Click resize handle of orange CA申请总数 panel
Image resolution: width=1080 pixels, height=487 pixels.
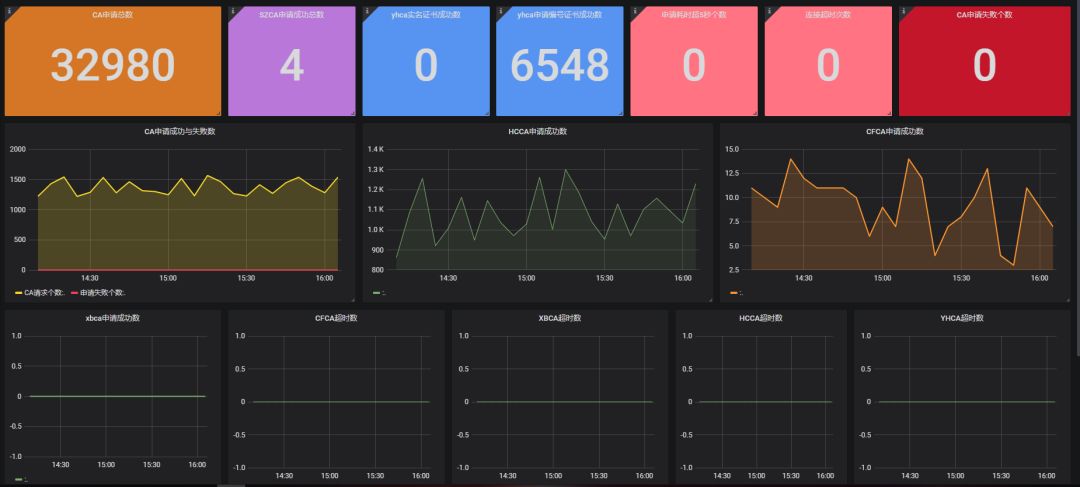click(x=218, y=112)
